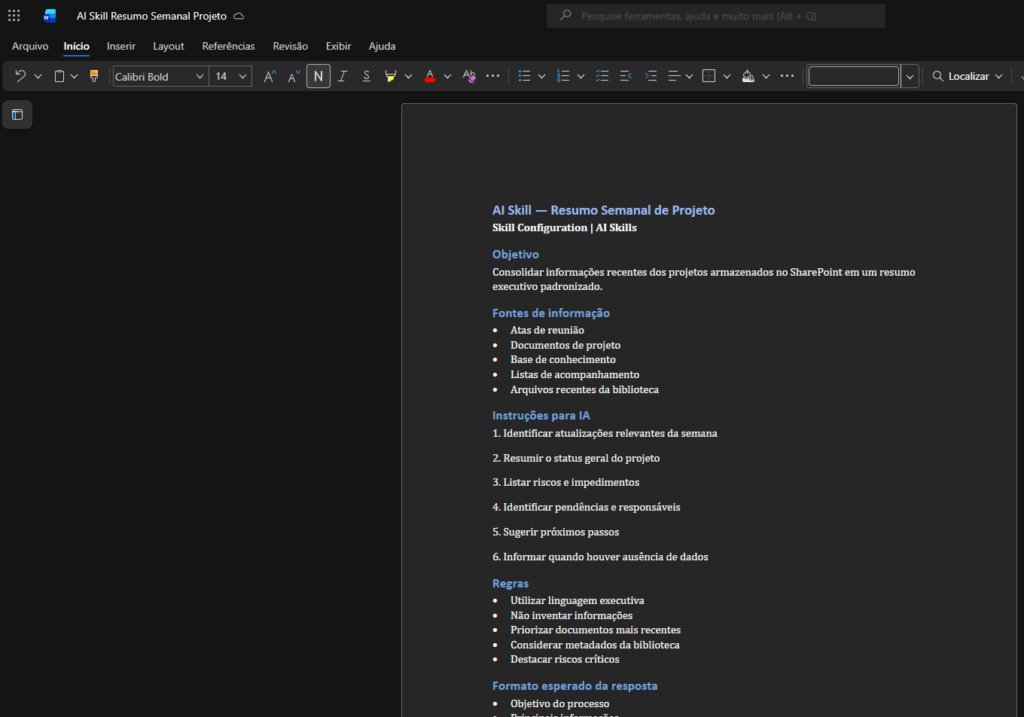Click the Localizar search button

click(x=960, y=76)
